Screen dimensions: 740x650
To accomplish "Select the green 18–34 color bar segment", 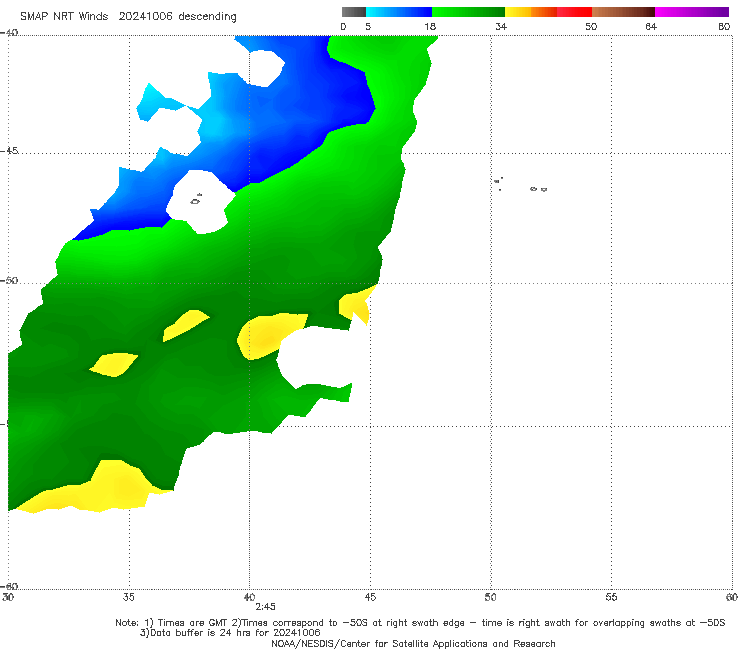I will pyautogui.click(x=468, y=12).
